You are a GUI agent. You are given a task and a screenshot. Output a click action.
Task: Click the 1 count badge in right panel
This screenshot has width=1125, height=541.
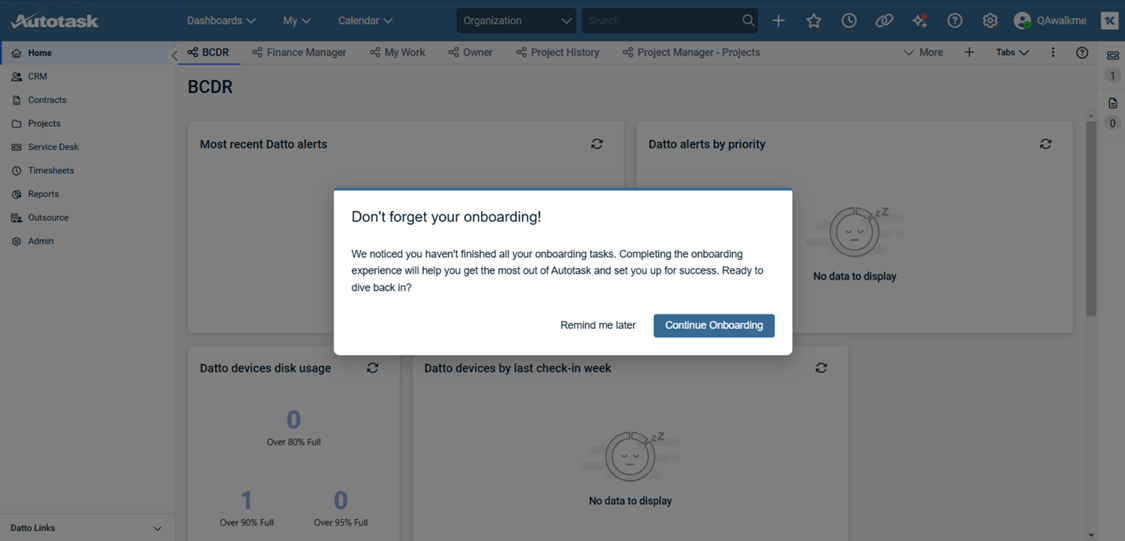coord(1113,76)
